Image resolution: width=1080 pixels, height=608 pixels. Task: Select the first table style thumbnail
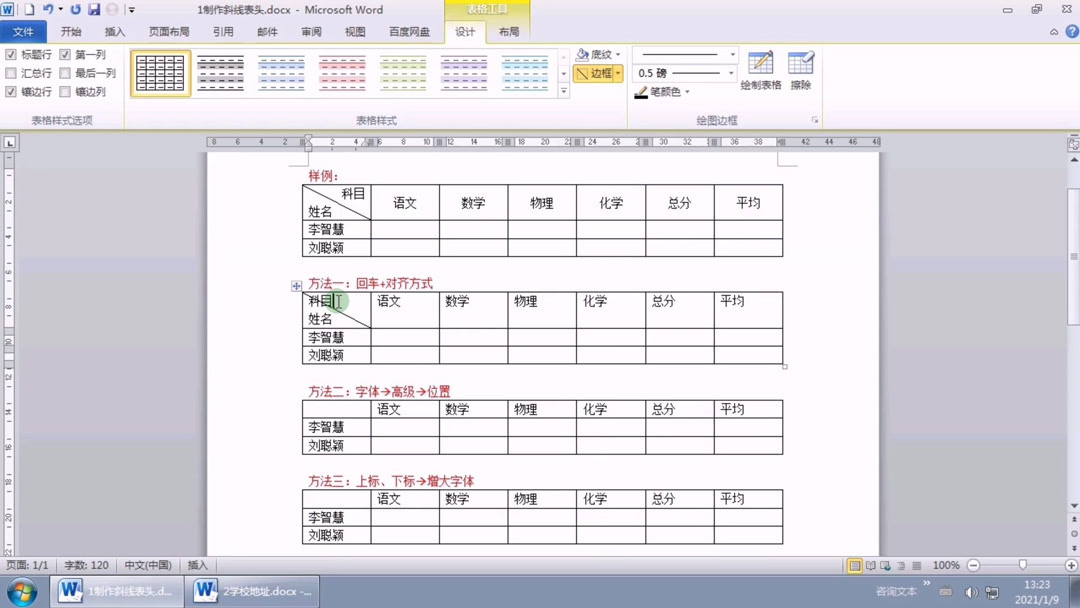[x=159, y=72]
